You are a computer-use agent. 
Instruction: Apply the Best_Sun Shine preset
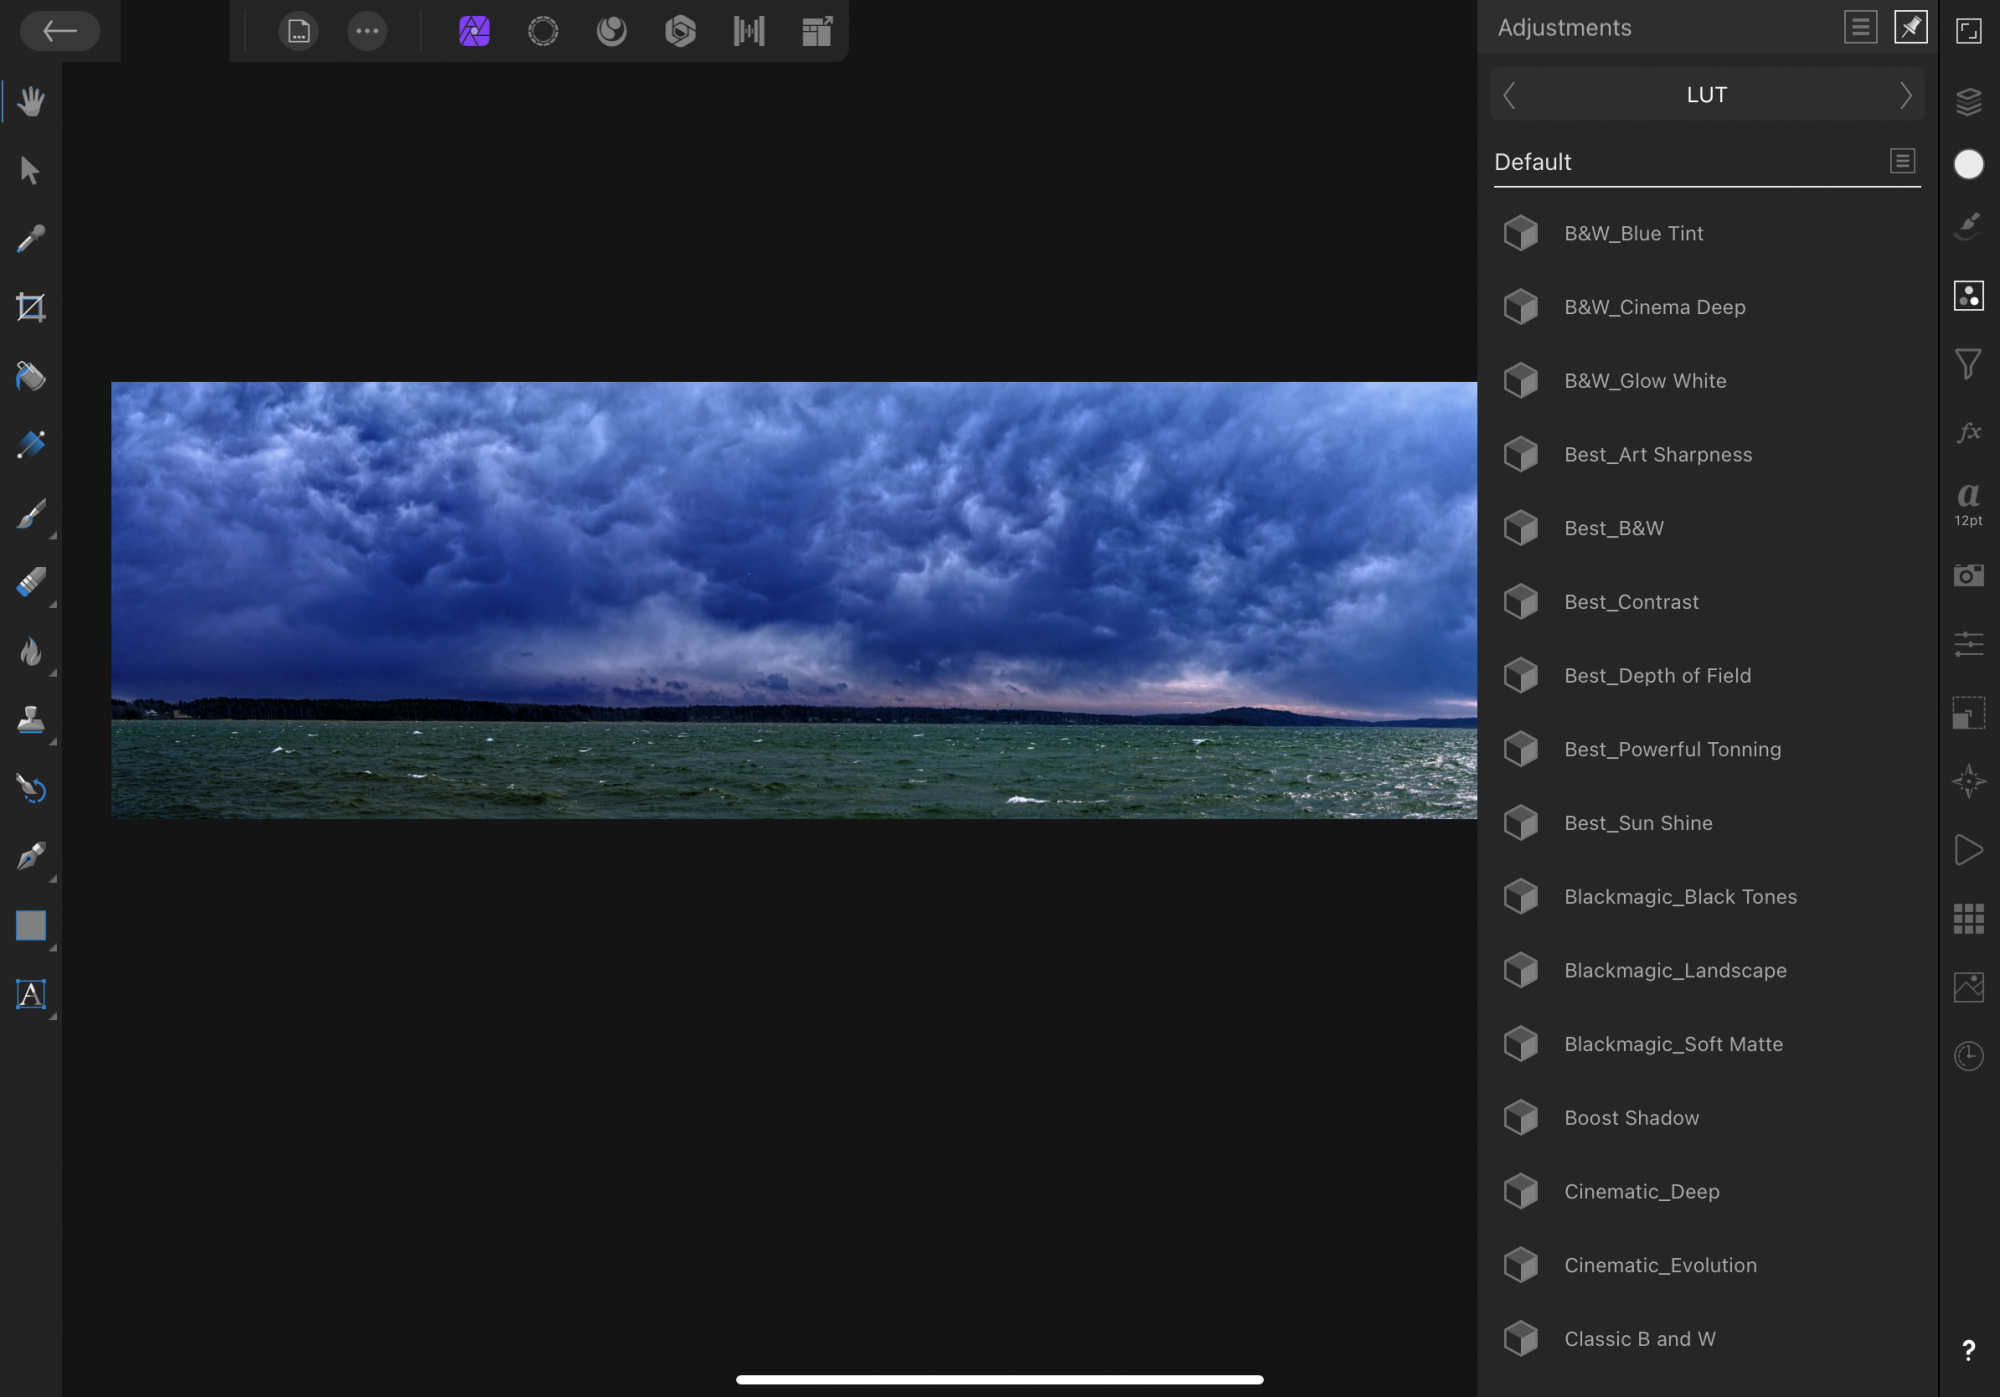[x=1706, y=823]
